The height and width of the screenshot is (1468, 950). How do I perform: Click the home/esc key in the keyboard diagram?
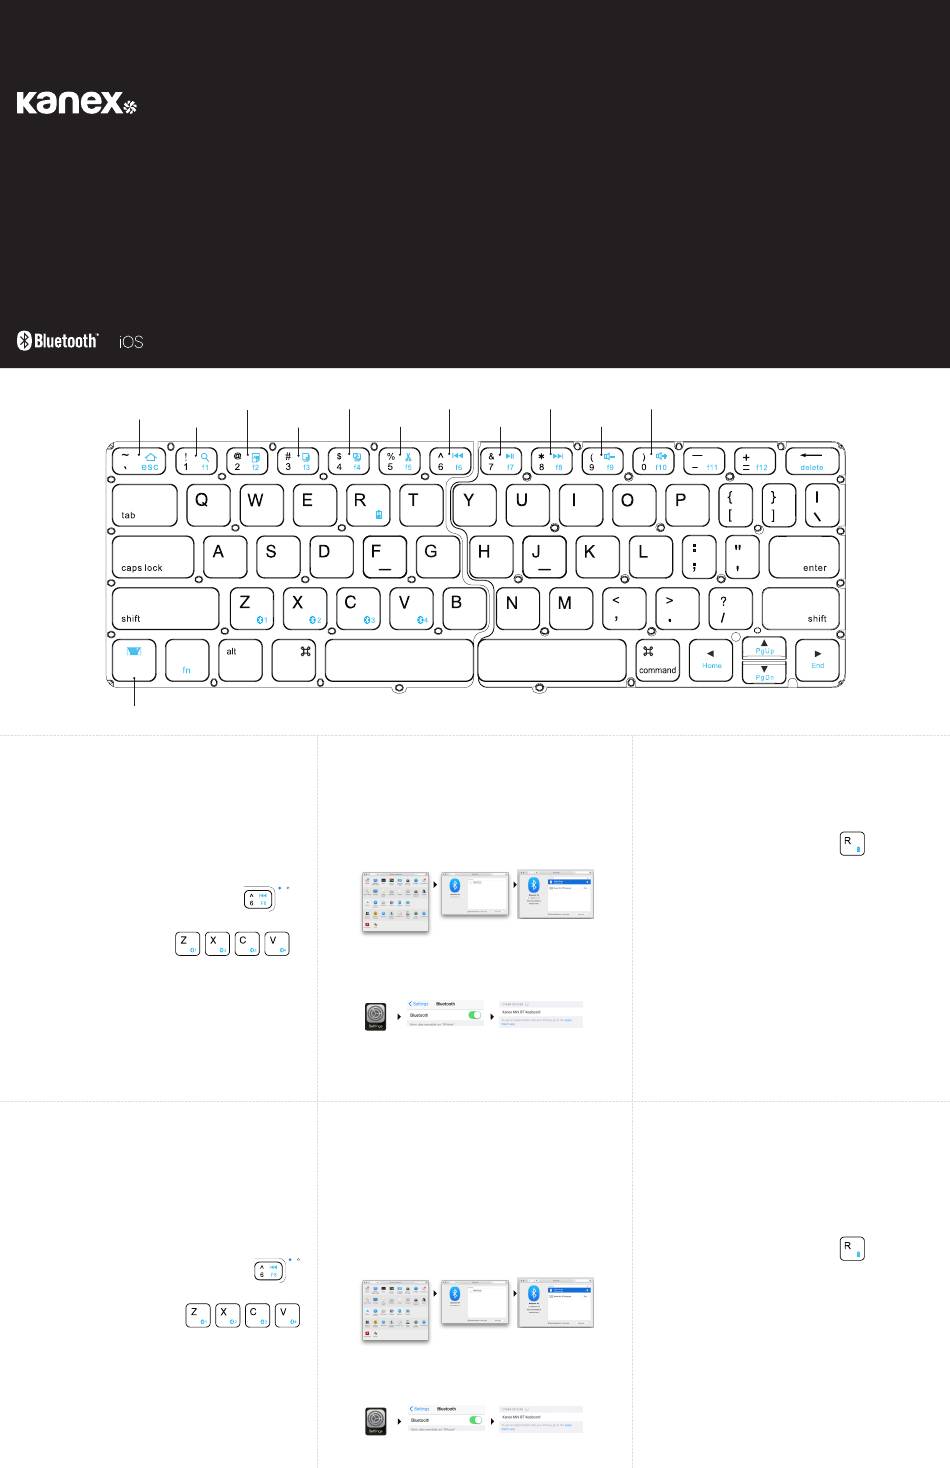tap(138, 460)
